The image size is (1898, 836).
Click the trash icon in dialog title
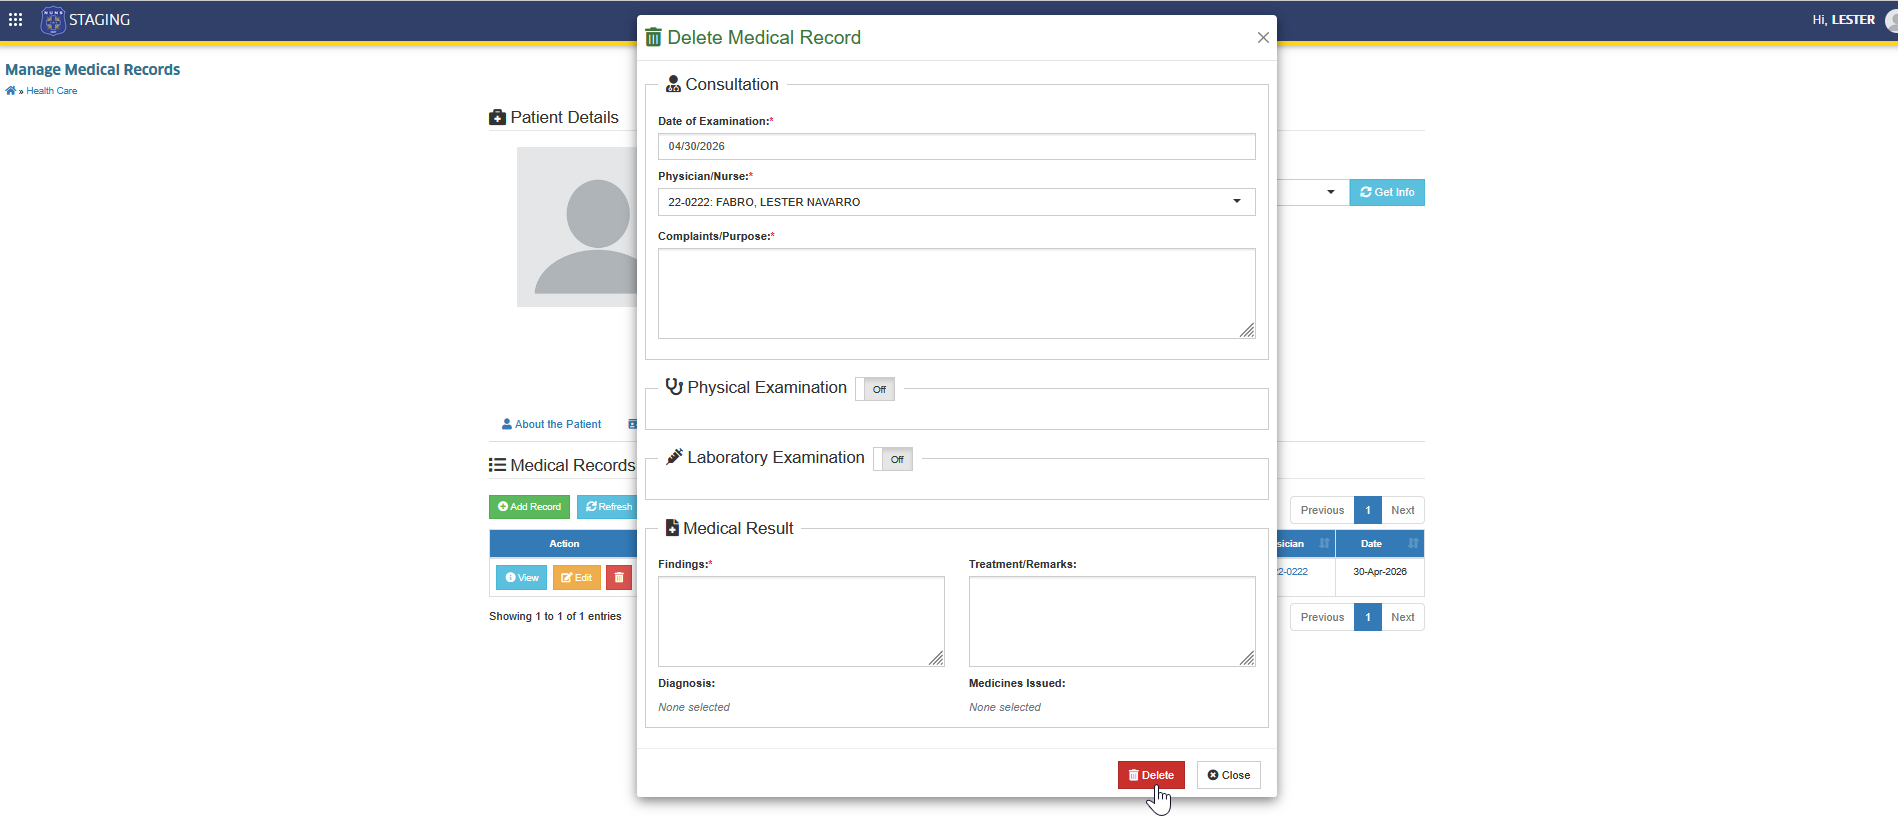(x=653, y=38)
